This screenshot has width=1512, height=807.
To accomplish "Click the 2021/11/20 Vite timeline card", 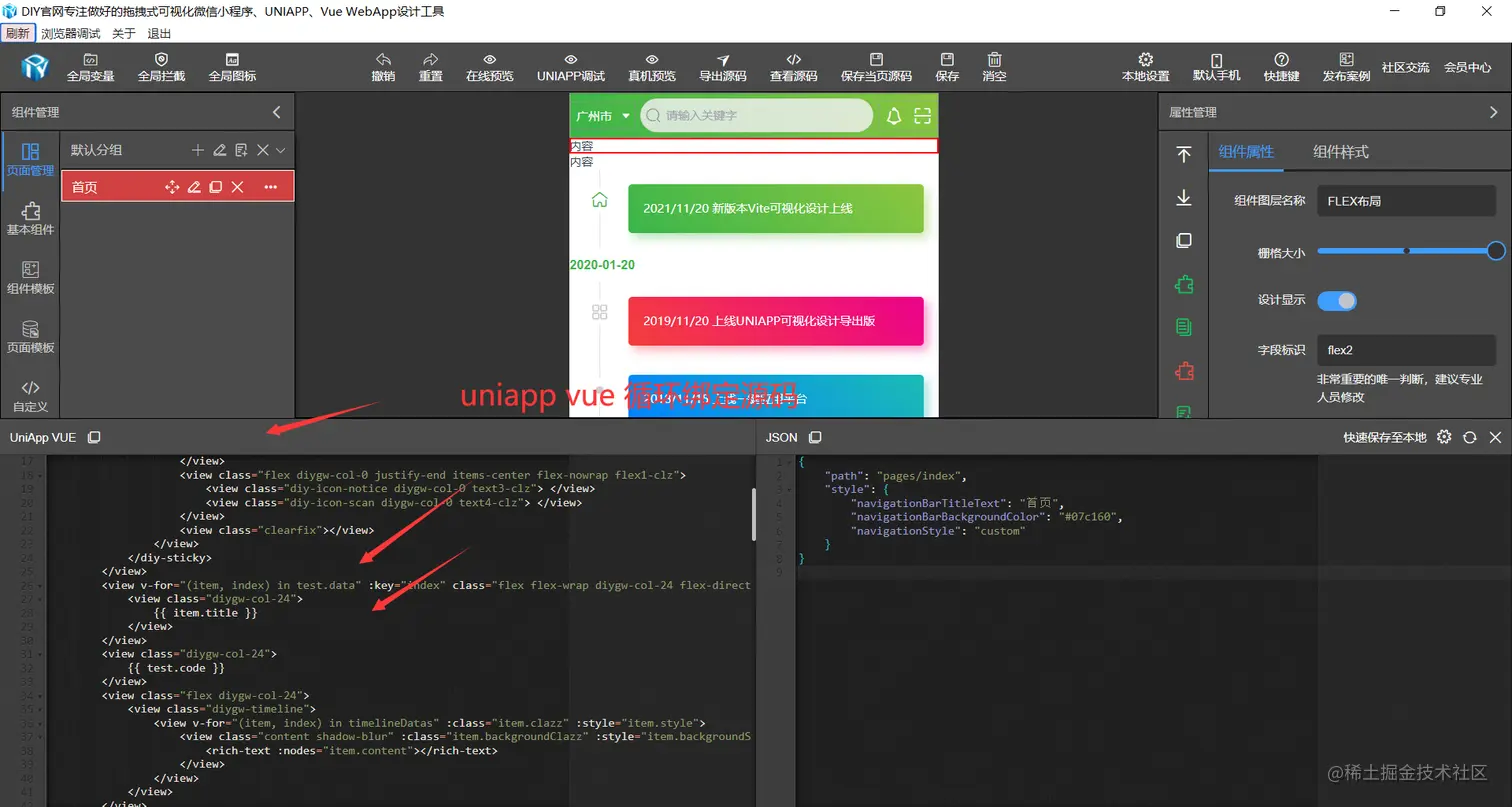I will click(776, 208).
